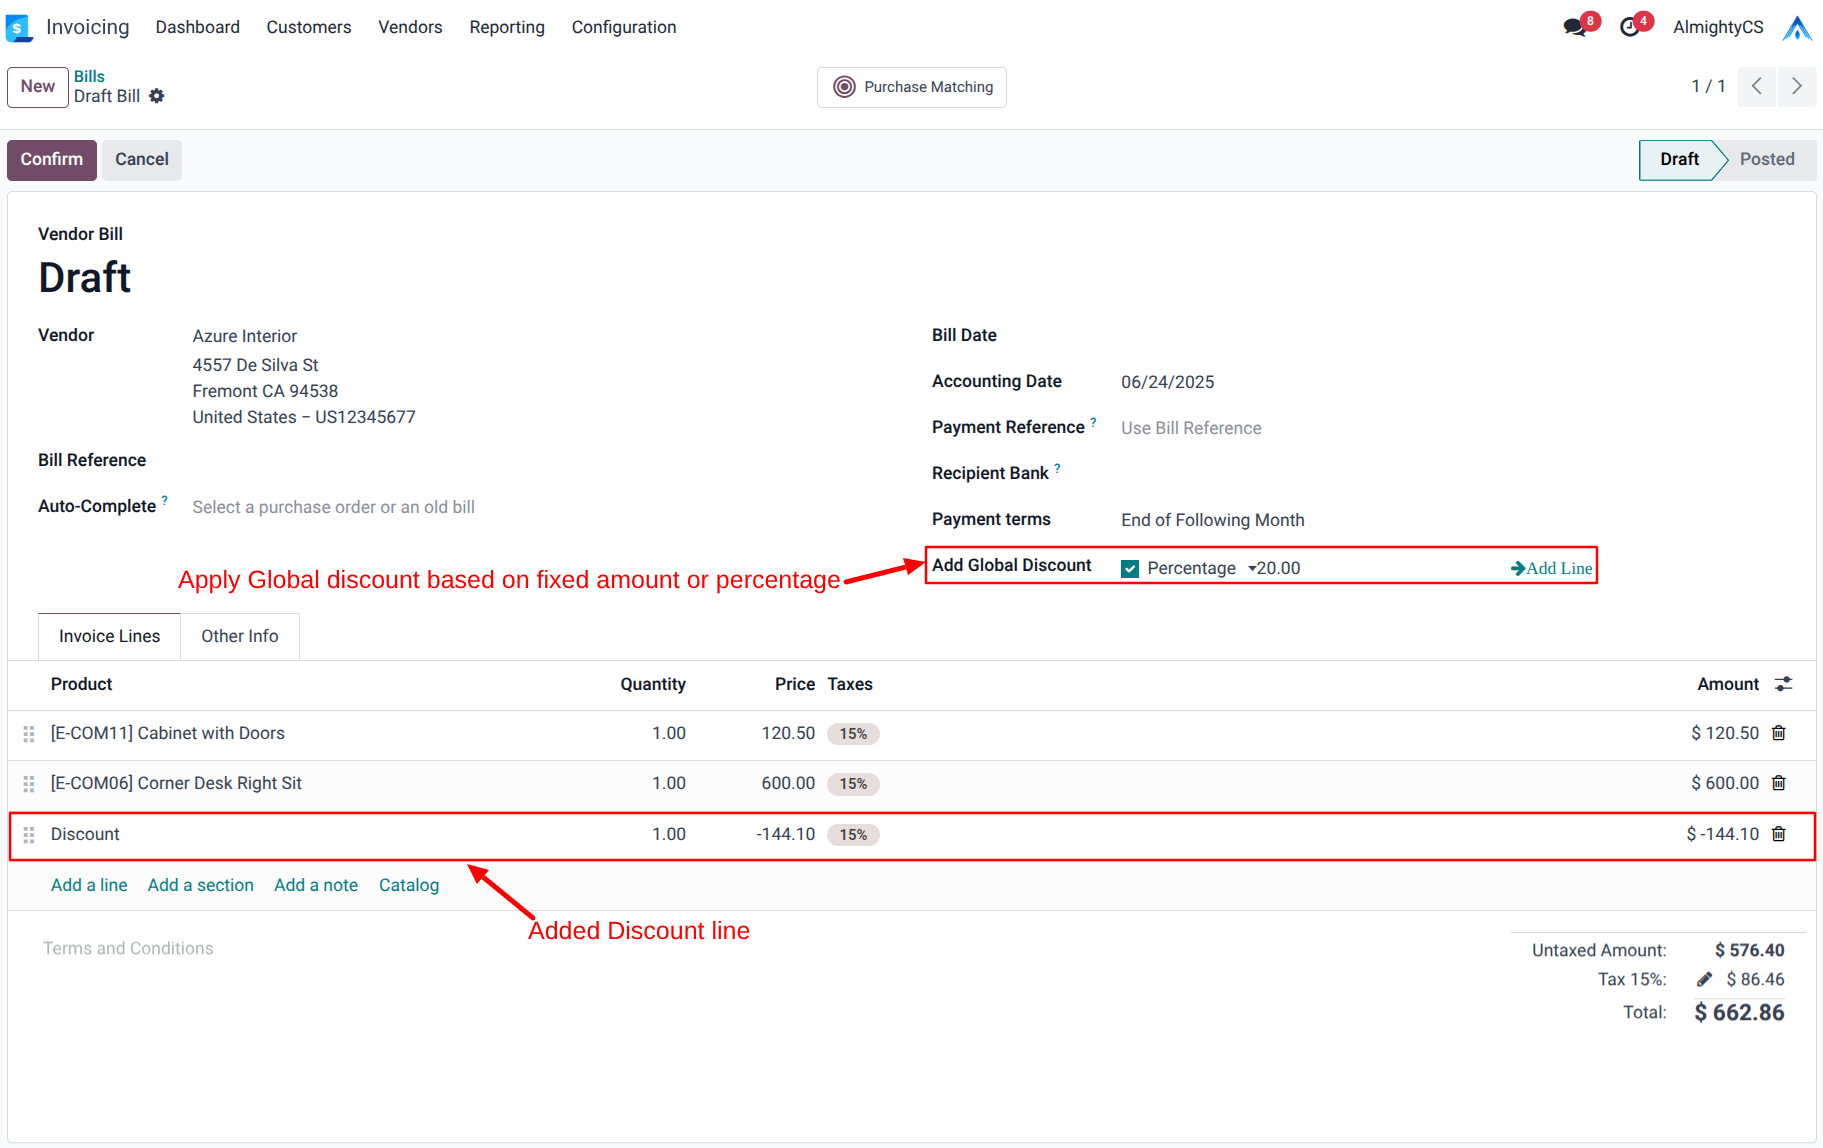Delete the Discount line with trash icon
This screenshot has height=1148, width=1823.
pyautogui.click(x=1778, y=834)
